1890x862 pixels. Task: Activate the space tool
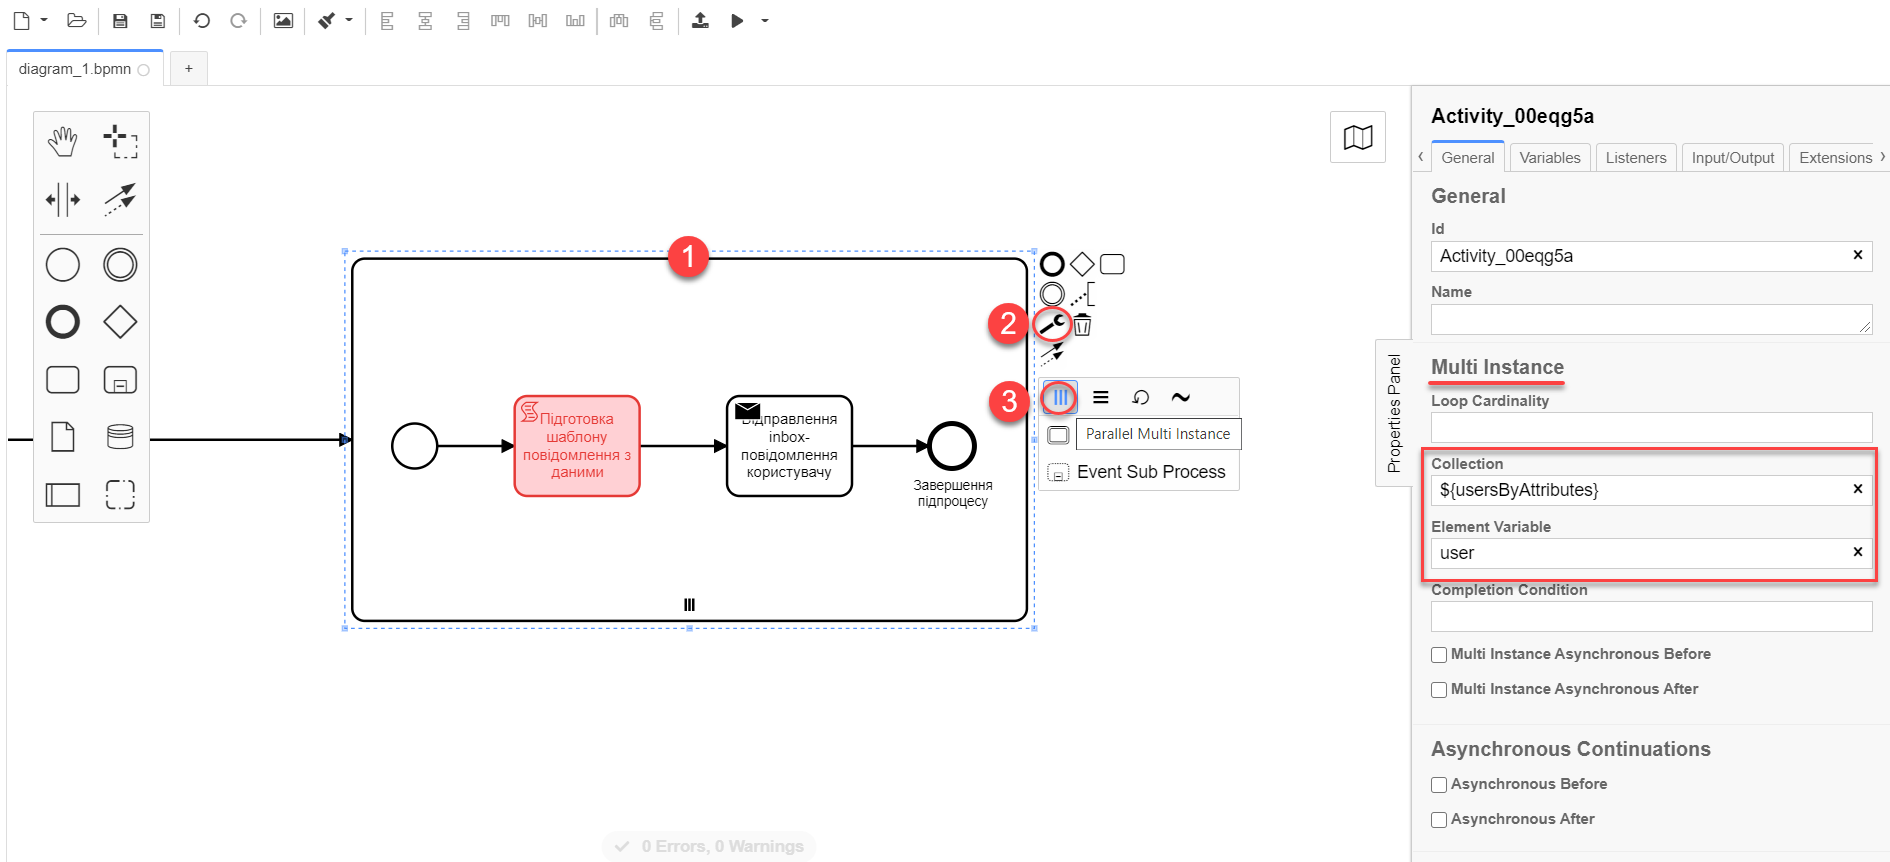coord(62,199)
